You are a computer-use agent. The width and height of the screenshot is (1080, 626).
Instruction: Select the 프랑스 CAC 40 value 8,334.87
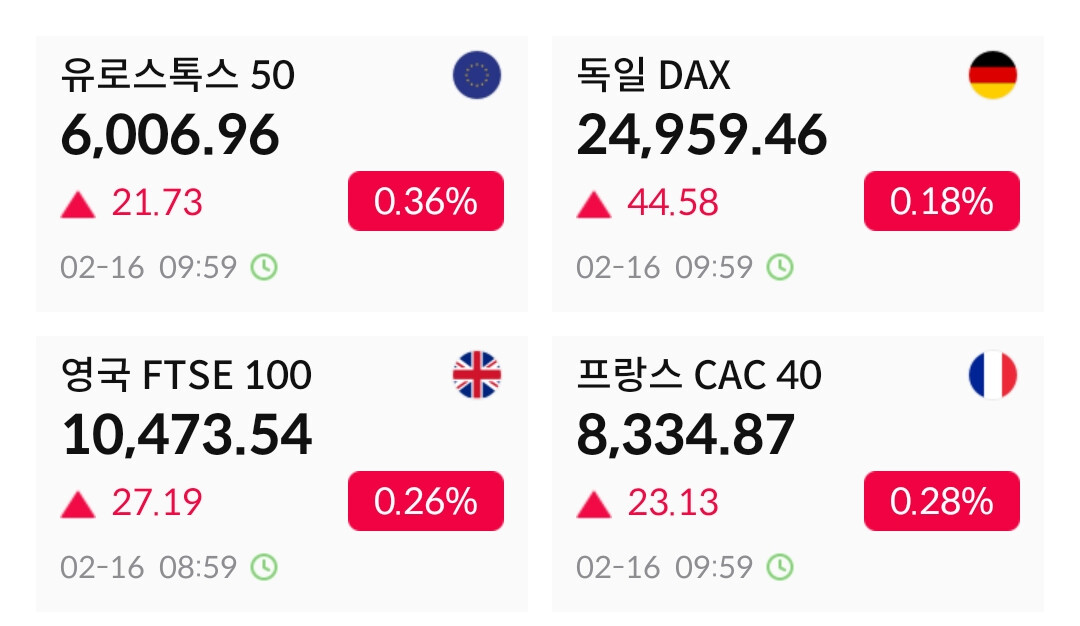[x=685, y=435]
